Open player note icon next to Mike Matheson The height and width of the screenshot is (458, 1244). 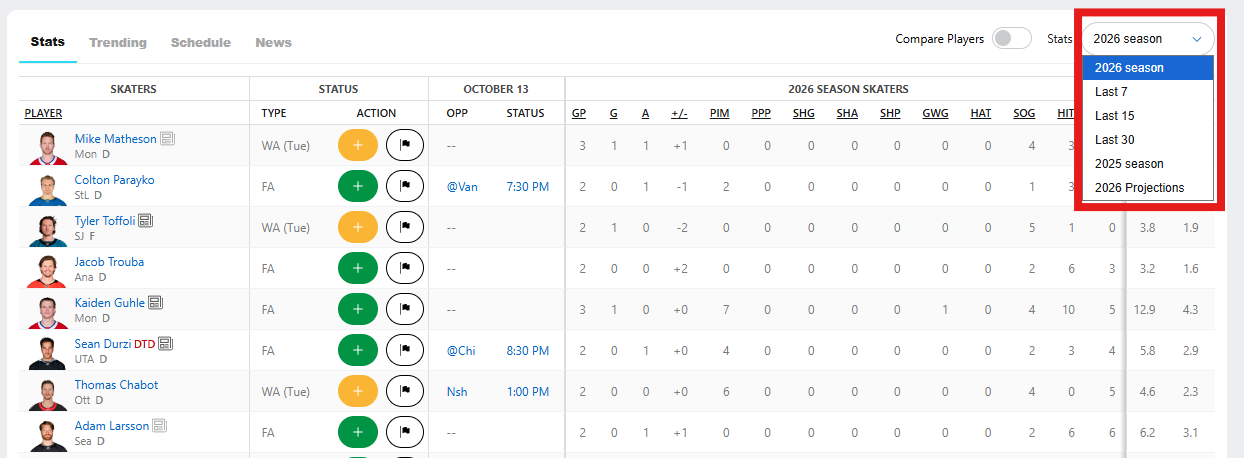(x=167, y=139)
